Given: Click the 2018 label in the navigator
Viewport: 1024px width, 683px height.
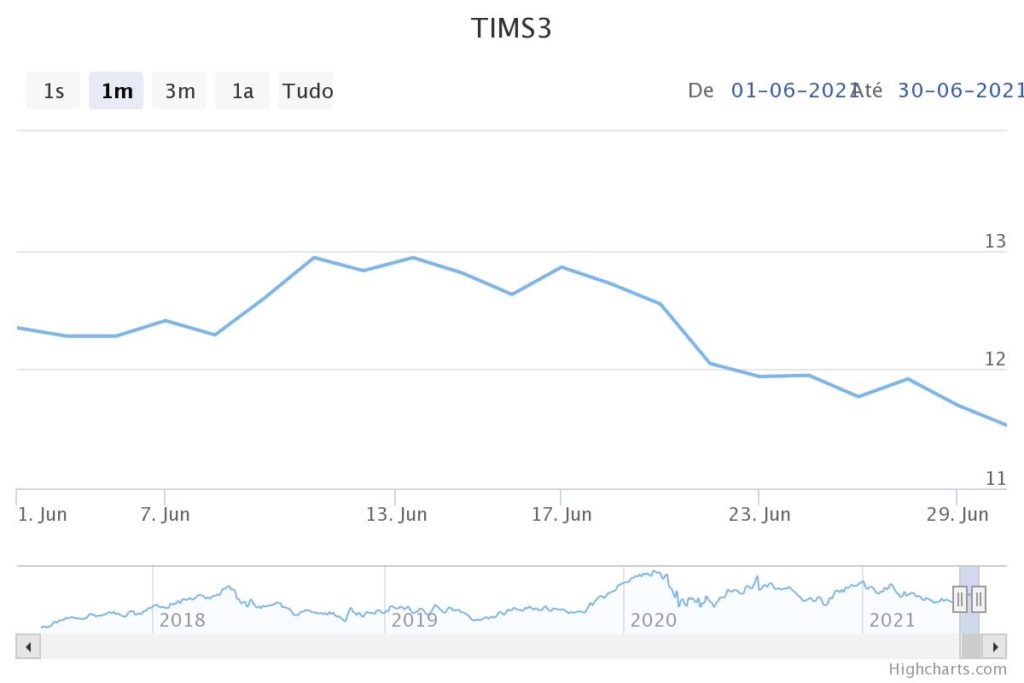Looking at the screenshot, I should coord(182,620).
